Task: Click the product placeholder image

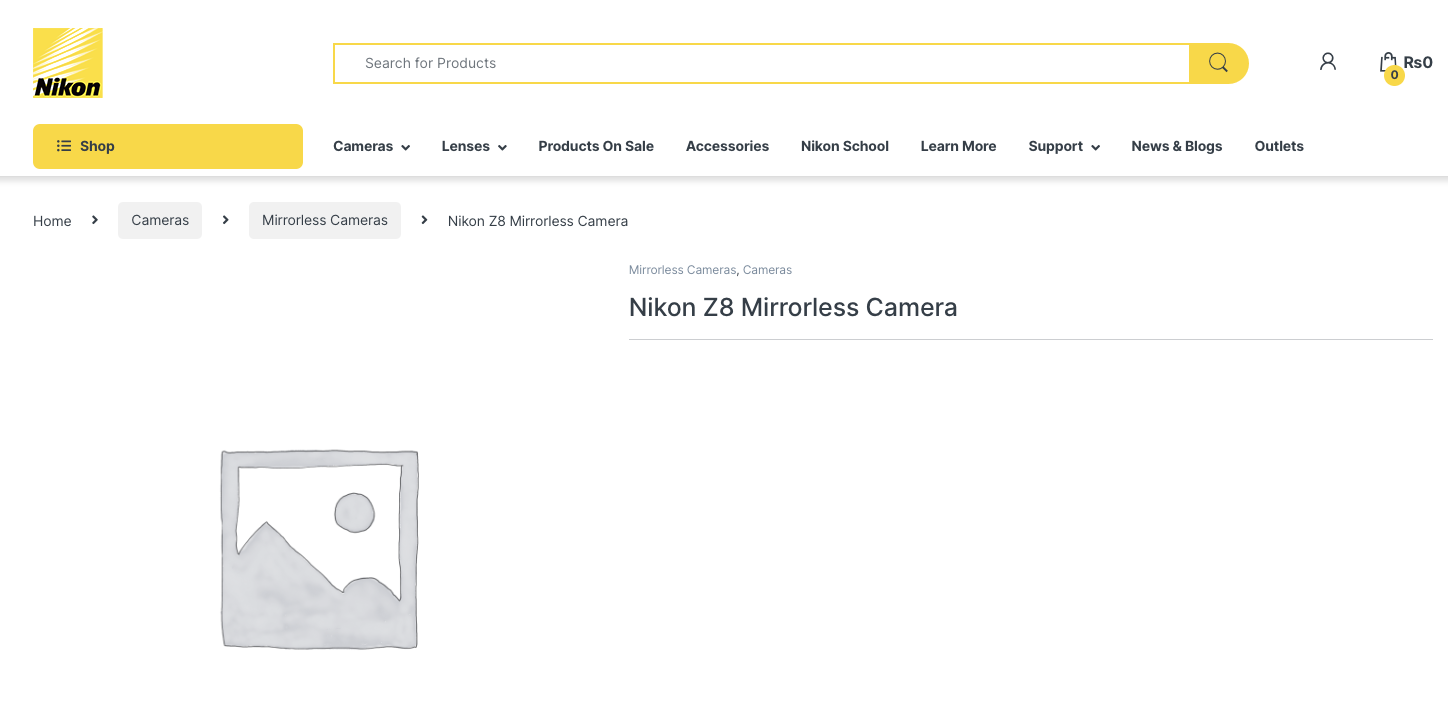Action: coord(319,549)
